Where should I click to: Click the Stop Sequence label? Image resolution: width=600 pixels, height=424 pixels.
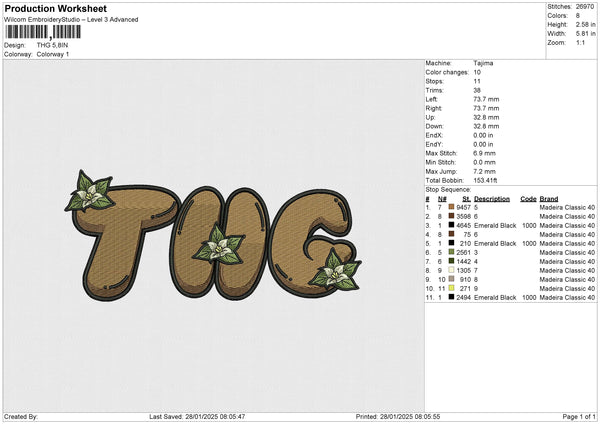tap(448, 190)
